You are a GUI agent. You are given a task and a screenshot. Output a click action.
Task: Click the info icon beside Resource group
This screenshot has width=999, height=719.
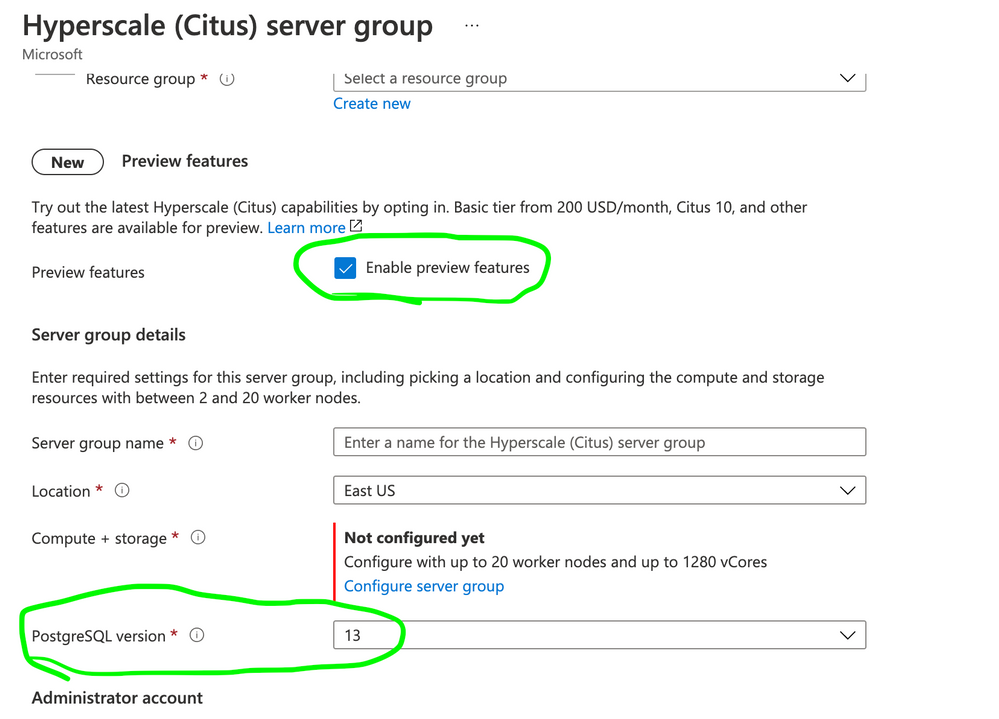[x=226, y=79]
